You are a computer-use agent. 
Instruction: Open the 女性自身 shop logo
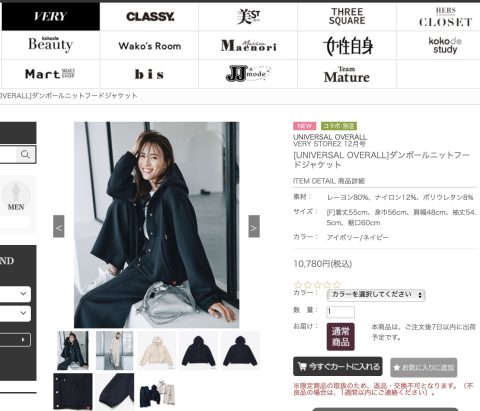(x=348, y=46)
